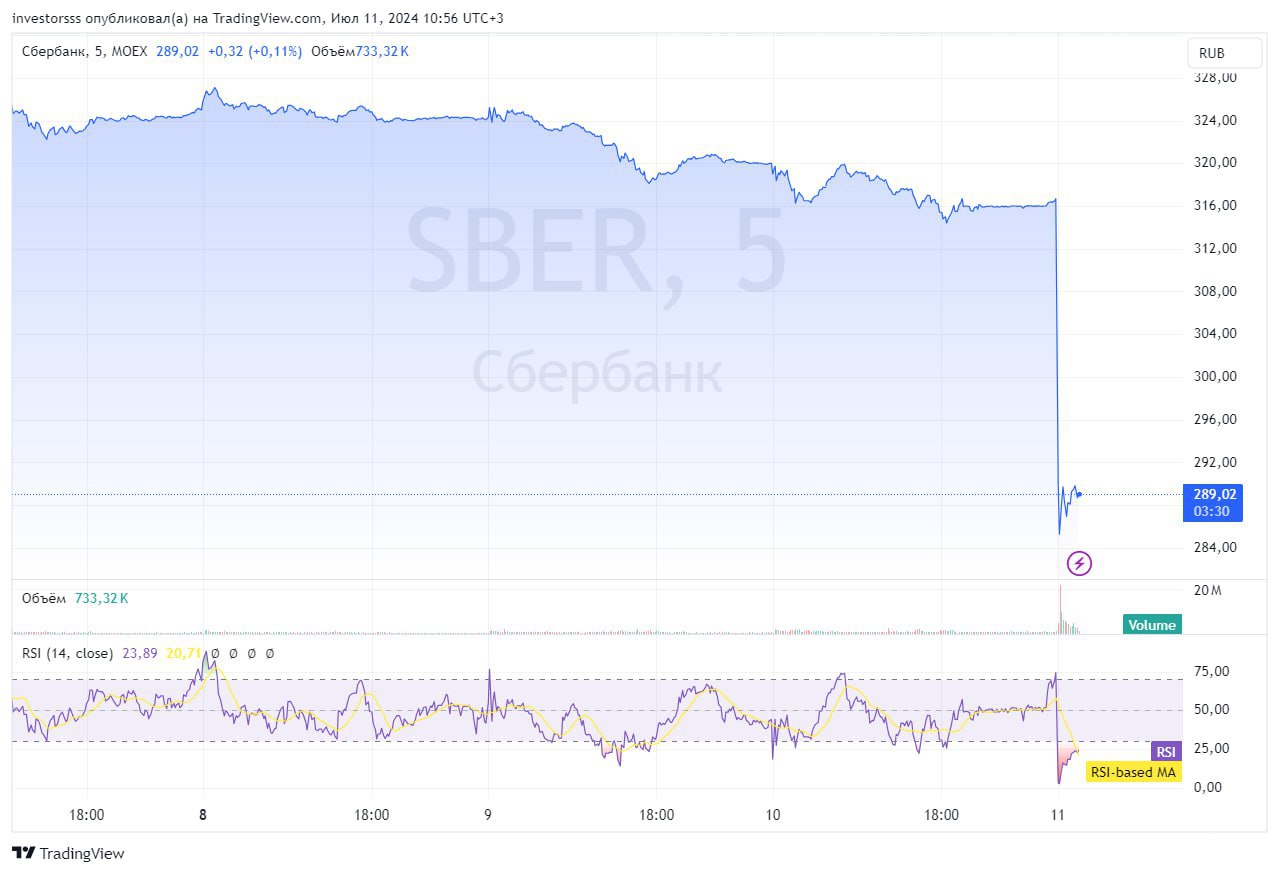Viewport: 1279px width, 874px height.
Task: Click the current price 289,02 label
Action: click(x=1211, y=494)
